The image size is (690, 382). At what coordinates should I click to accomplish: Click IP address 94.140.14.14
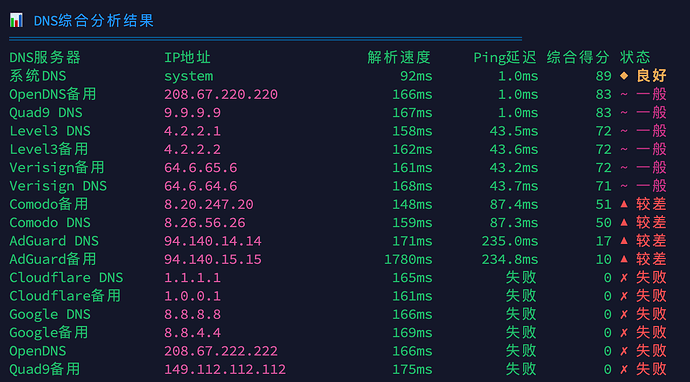tap(213, 241)
